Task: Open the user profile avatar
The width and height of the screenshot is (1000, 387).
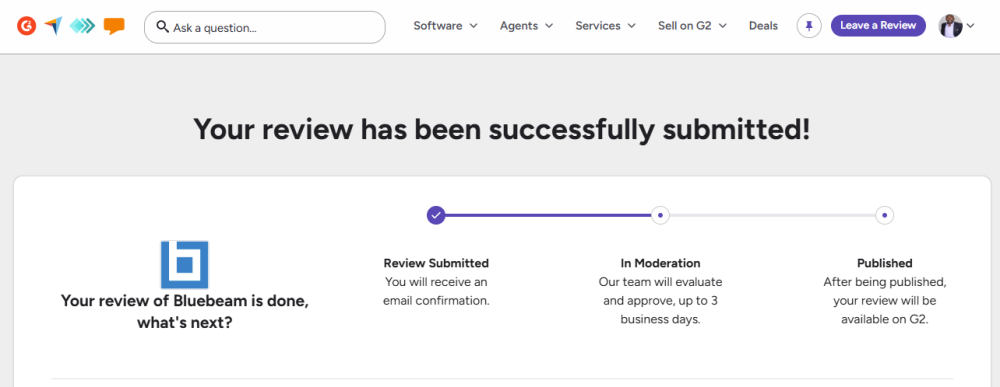Action: (950, 26)
